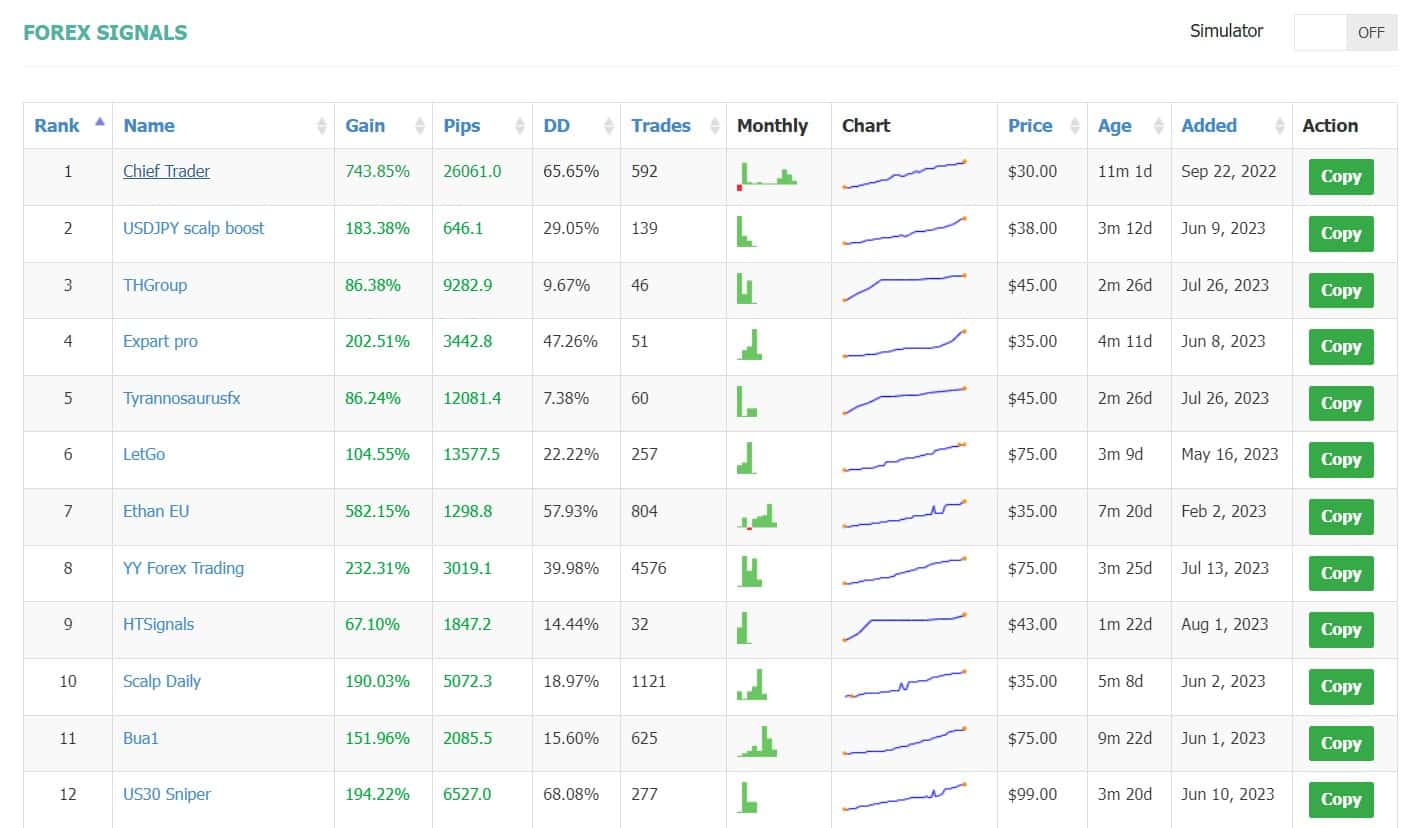View Chief Trader monthly bar chart
Image resolution: width=1416 pixels, height=828 pixels.
coord(767,175)
